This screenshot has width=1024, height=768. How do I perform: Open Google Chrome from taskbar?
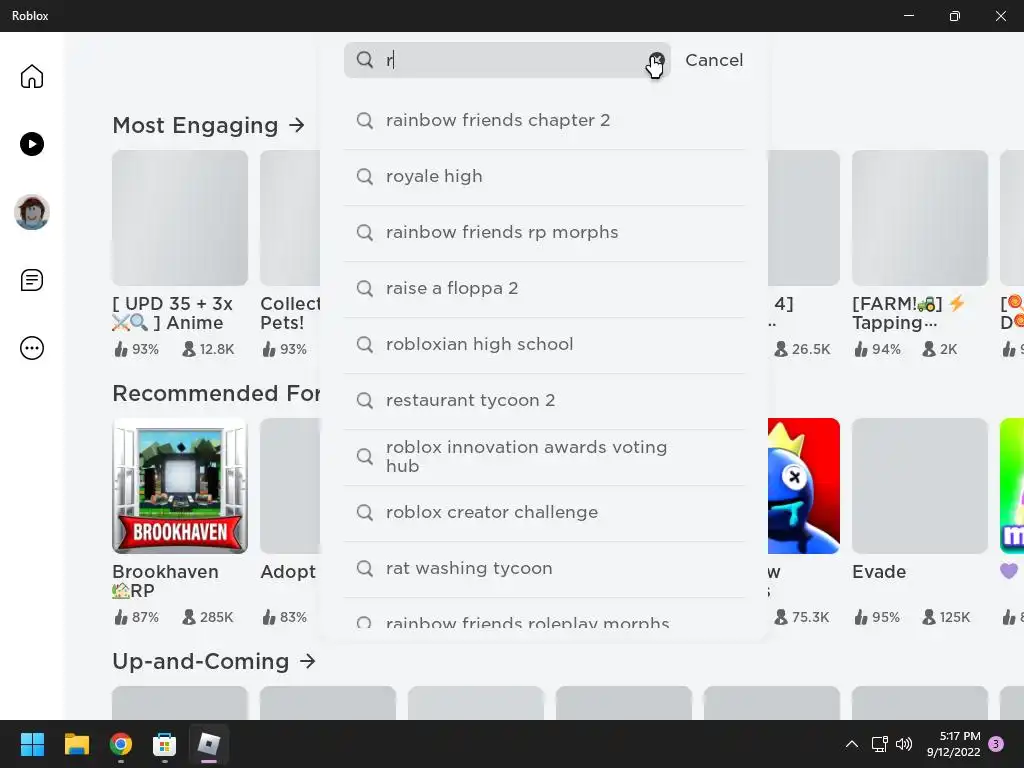click(x=121, y=744)
